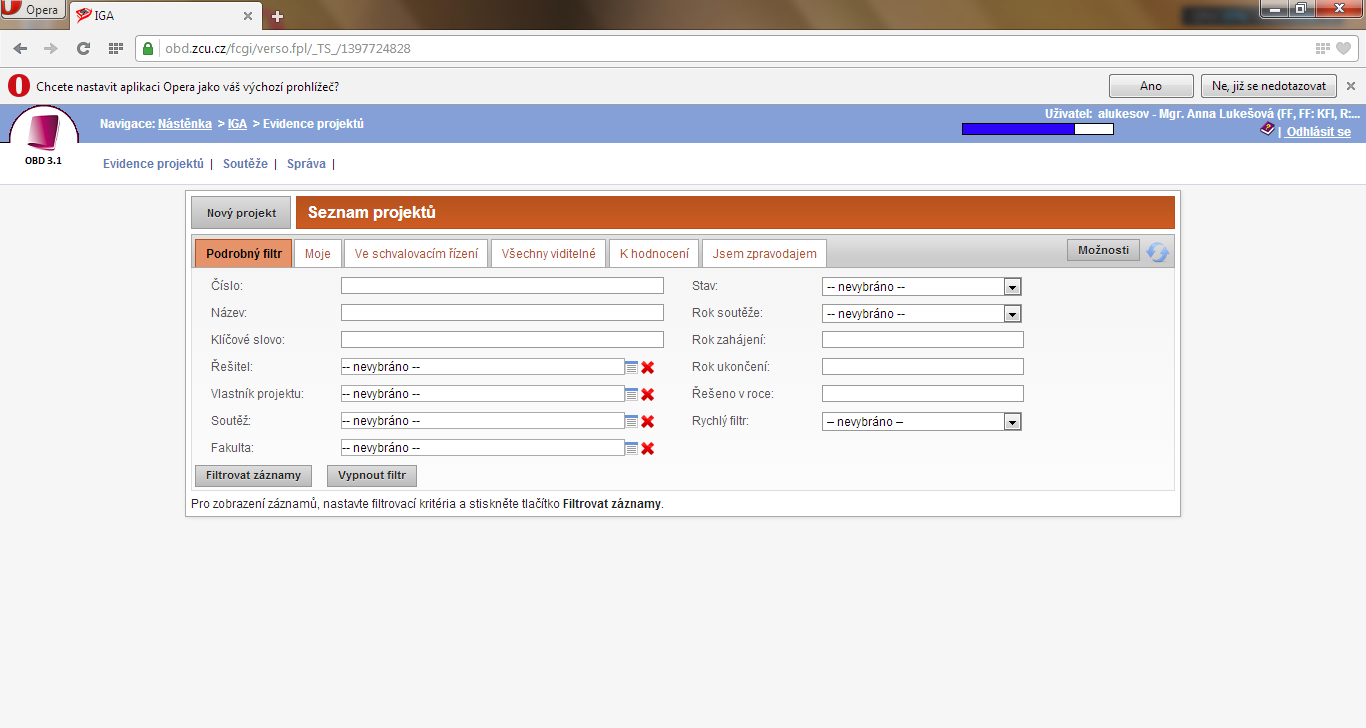1366x728 pixels.
Task: Click the Seznam projektů heading
Action: point(372,213)
